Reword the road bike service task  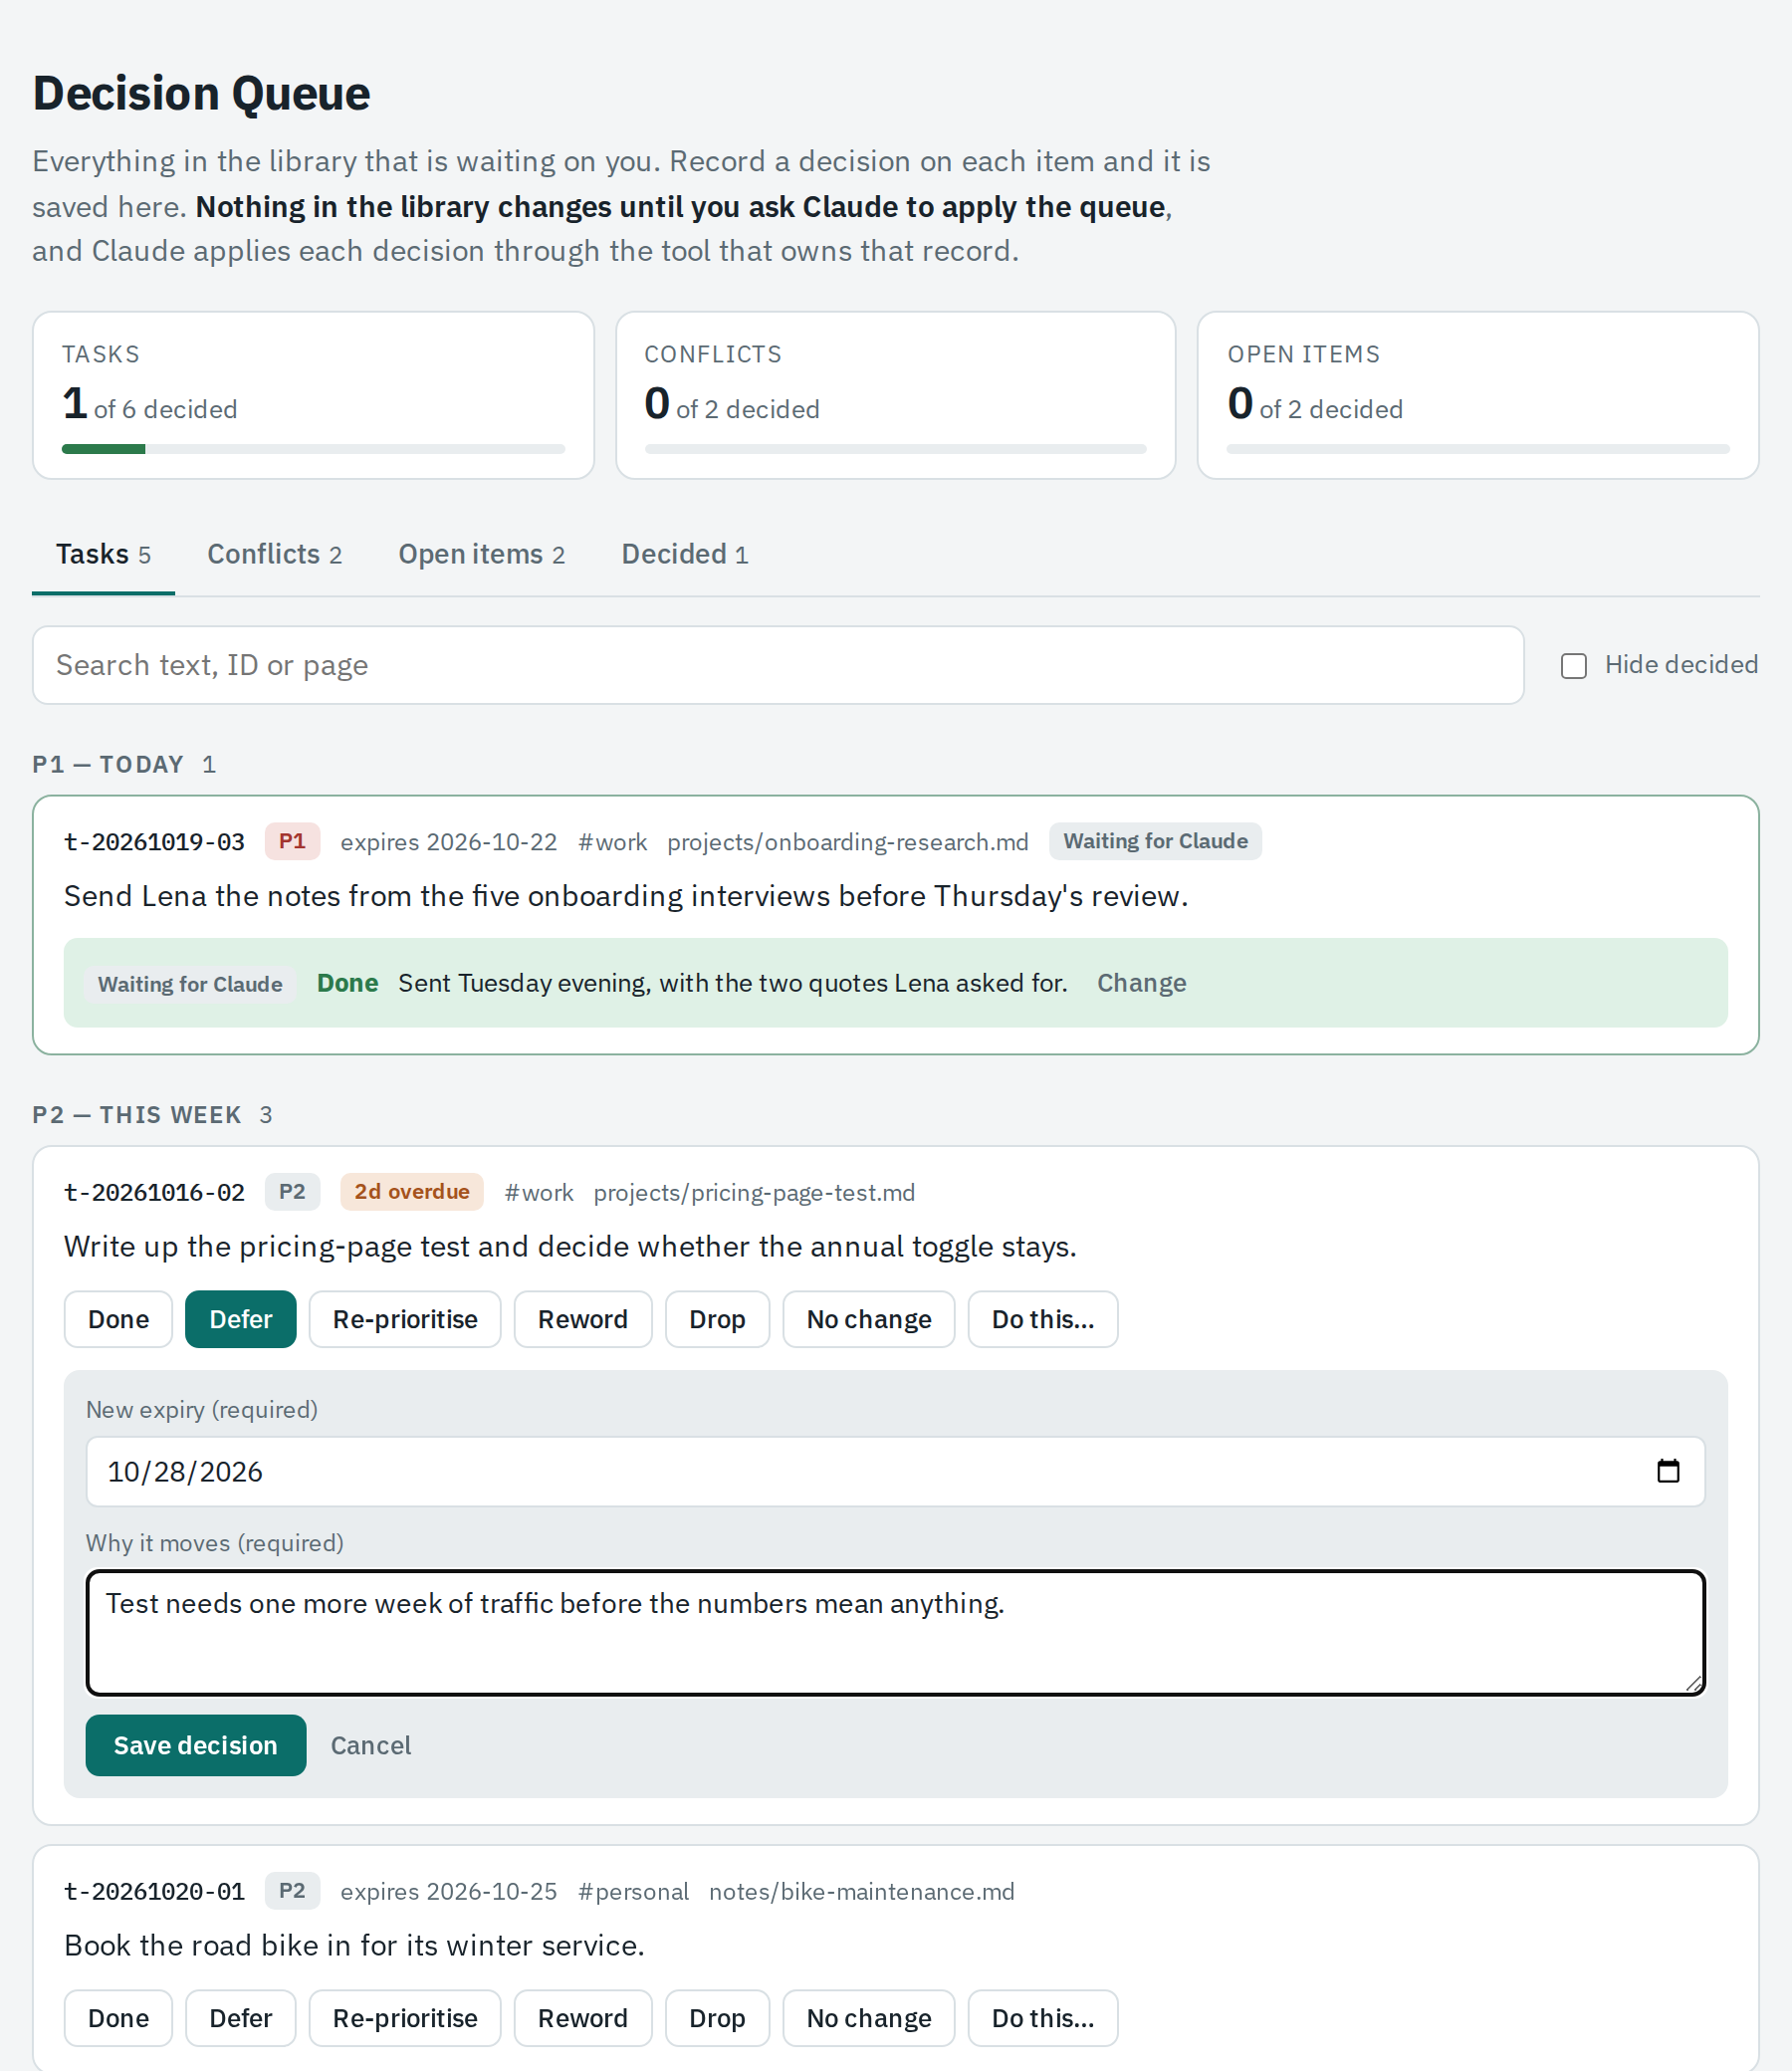(583, 2018)
